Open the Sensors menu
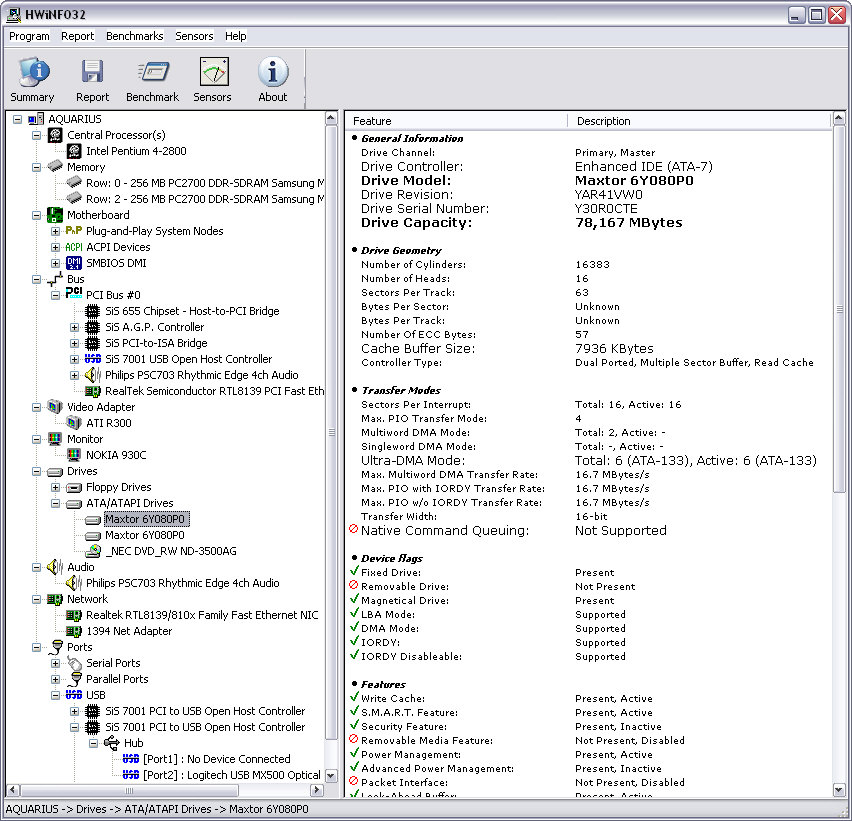Image resolution: width=852 pixels, height=821 pixels. coord(194,36)
